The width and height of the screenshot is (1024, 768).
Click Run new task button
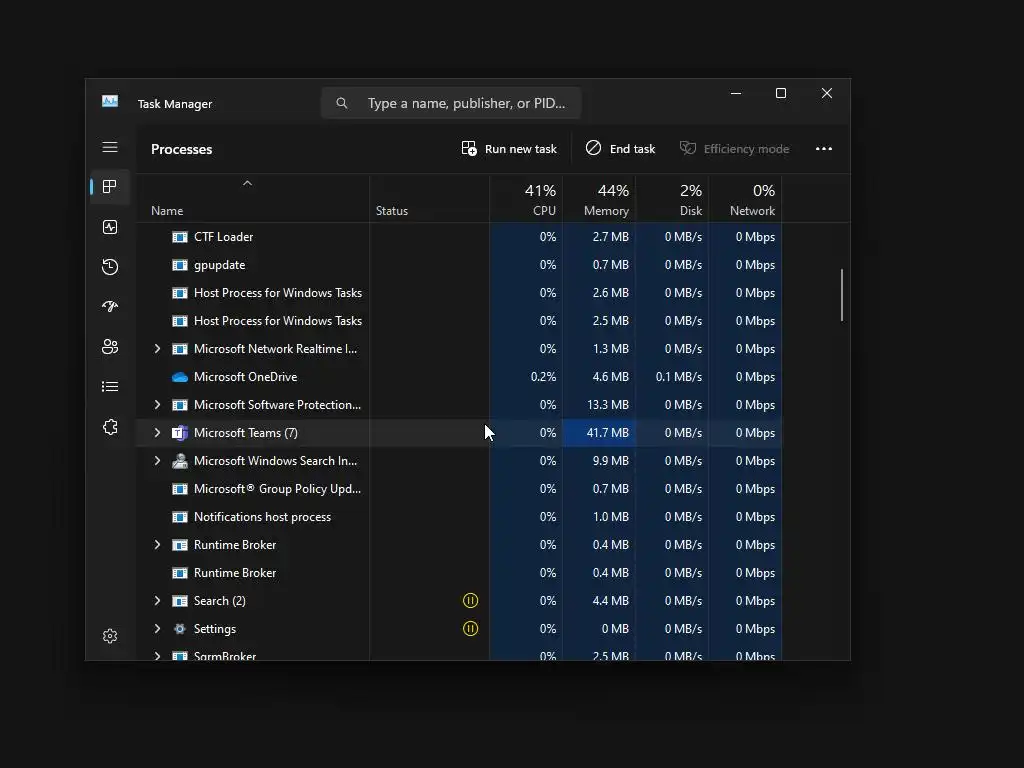[509, 149]
